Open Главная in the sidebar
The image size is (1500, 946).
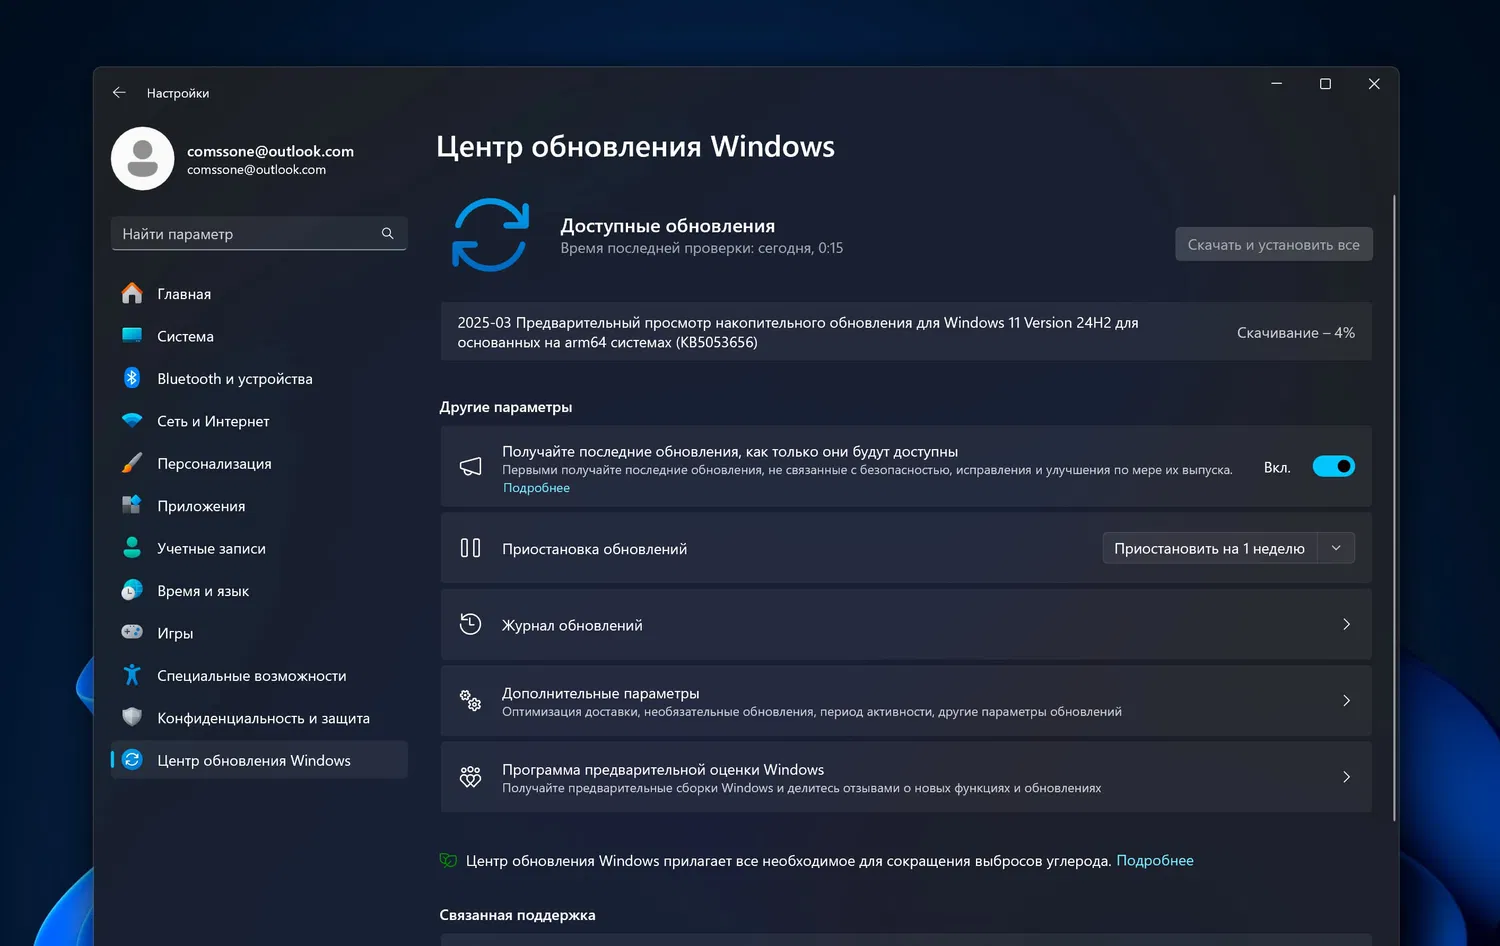[259, 294]
